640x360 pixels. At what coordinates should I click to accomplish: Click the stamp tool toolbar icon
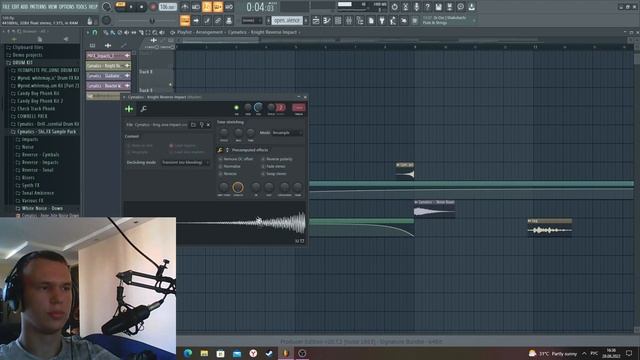pyautogui.click(x=229, y=20)
